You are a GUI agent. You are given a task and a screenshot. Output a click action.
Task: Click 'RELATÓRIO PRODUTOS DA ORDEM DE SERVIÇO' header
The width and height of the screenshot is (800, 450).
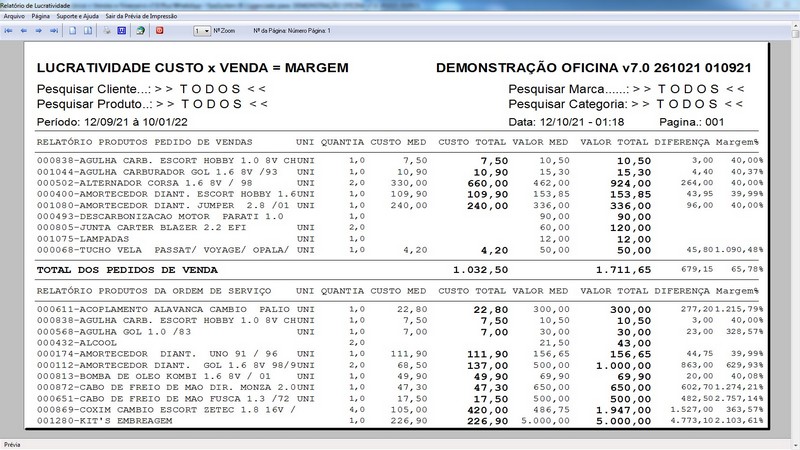point(154,291)
